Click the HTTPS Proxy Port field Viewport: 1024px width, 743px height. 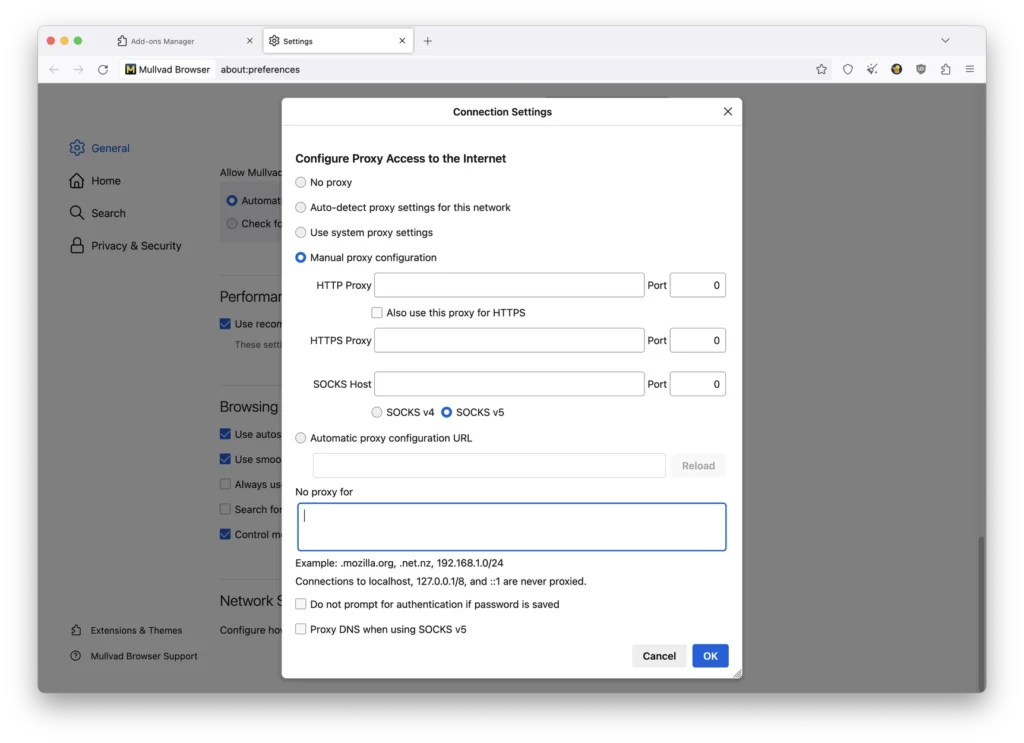point(697,340)
